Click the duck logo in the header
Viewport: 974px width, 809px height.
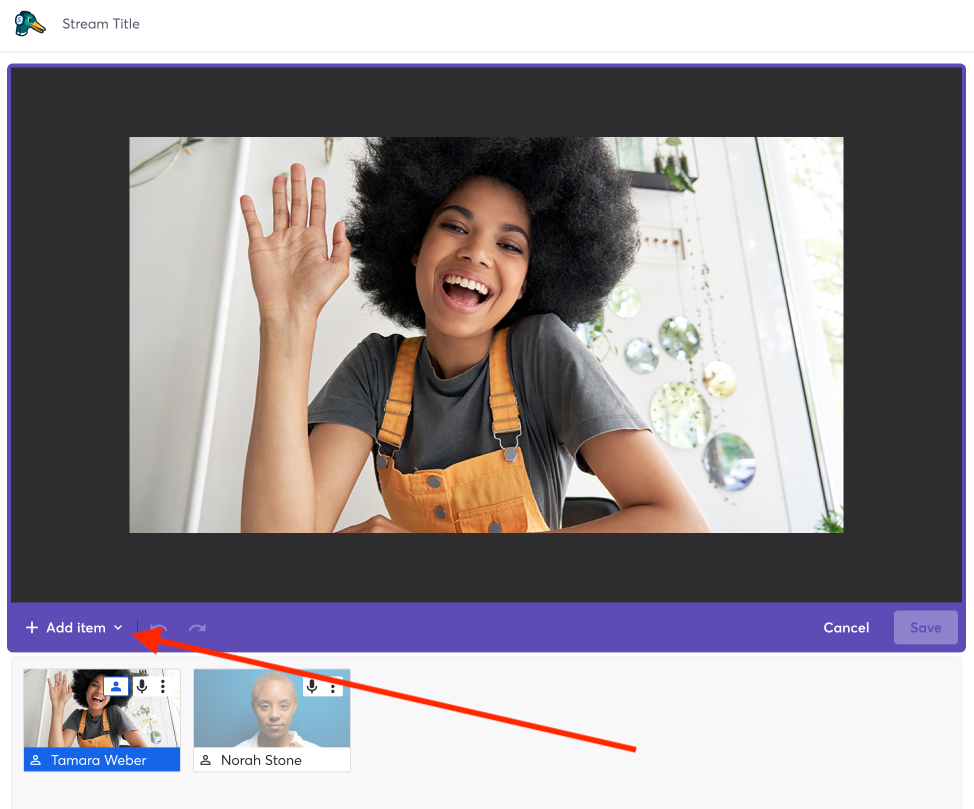29,24
